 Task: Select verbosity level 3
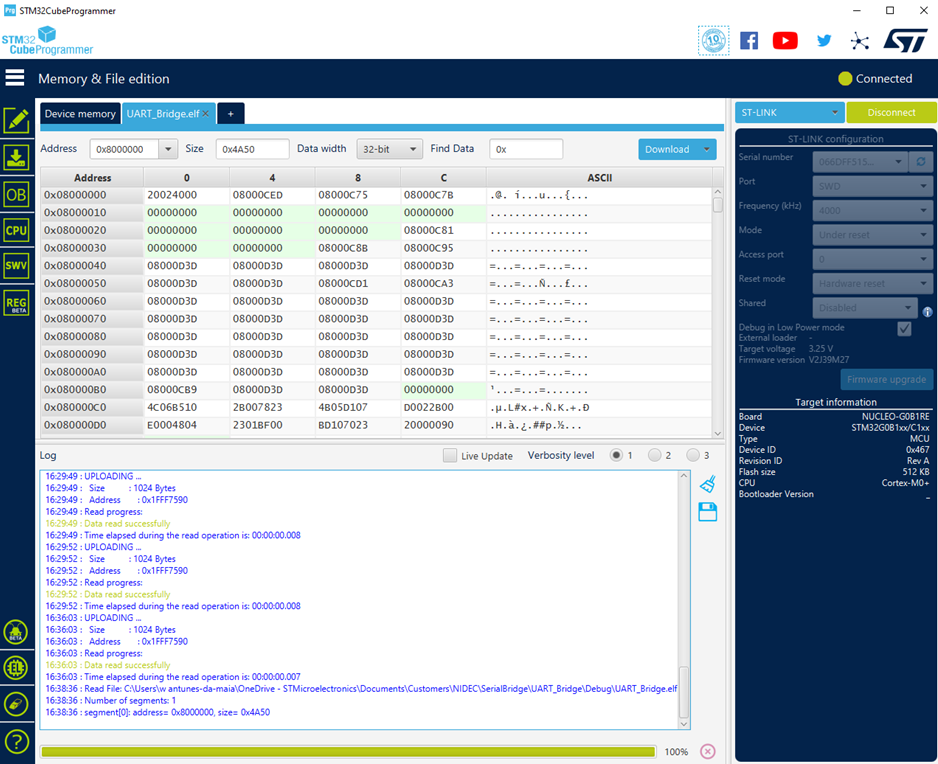click(693, 455)
